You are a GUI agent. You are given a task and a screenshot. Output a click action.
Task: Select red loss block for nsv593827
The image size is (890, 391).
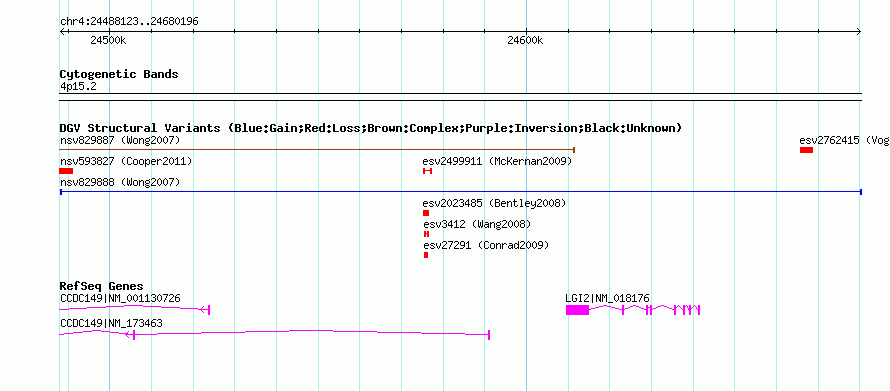pos(66,171)
